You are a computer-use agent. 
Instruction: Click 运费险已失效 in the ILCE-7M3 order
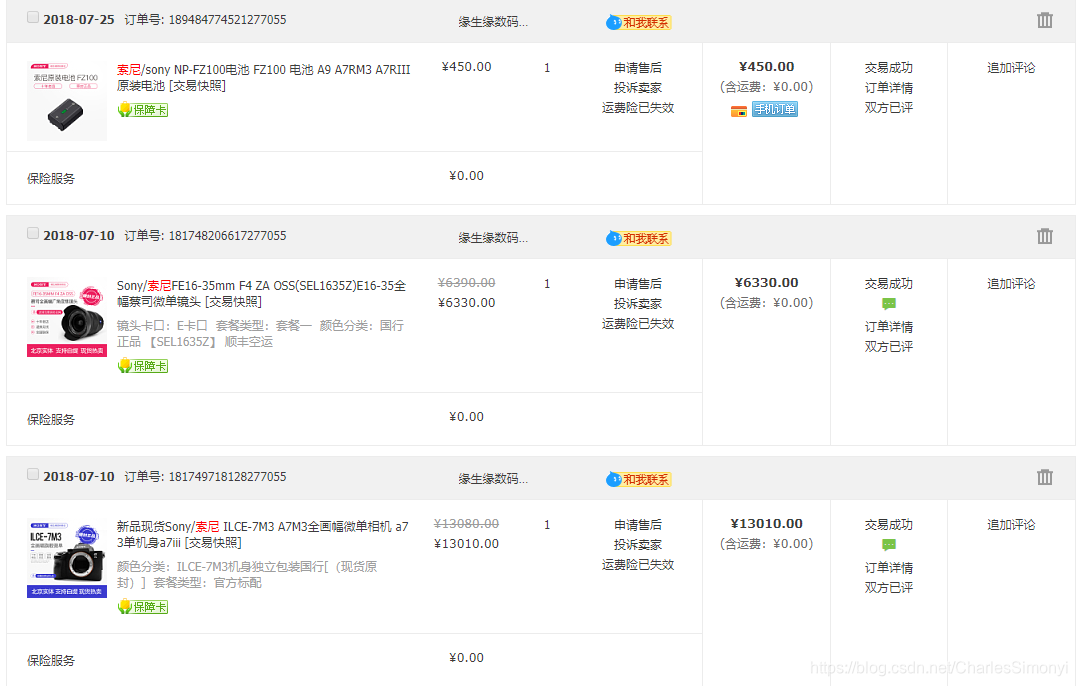(638, 564)
